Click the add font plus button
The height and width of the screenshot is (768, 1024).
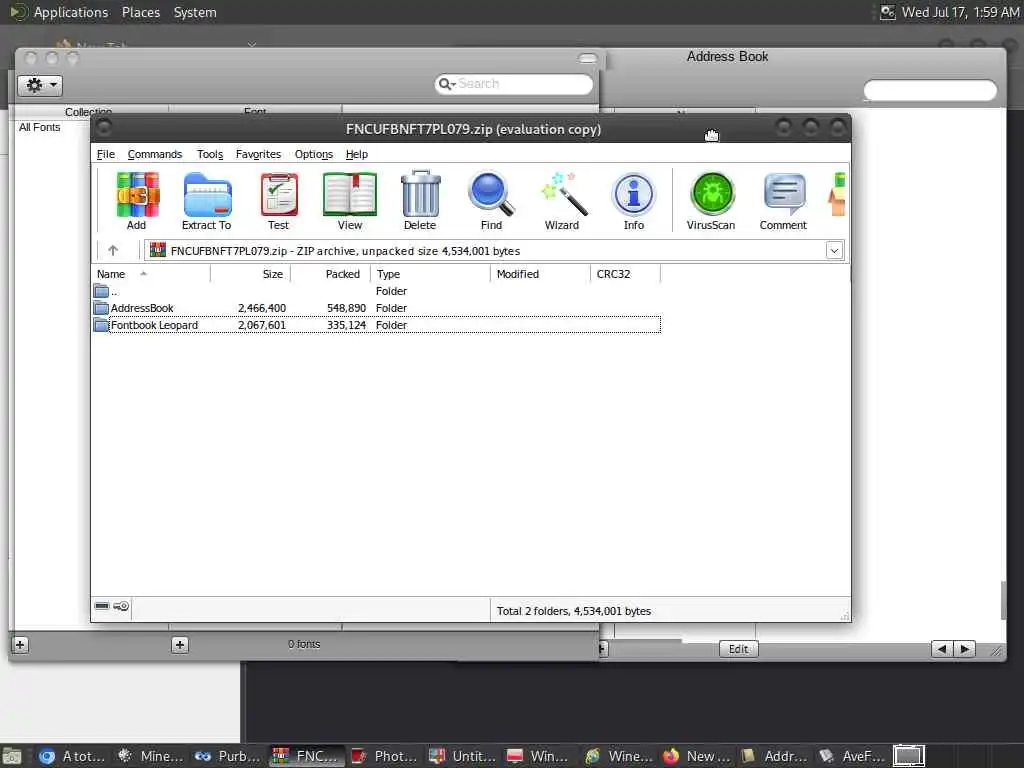180,645
